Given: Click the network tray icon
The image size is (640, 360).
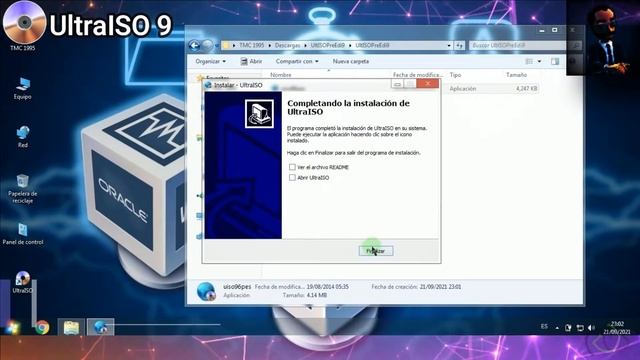Looking at the screenshot, I should click(x=580, y=327).
